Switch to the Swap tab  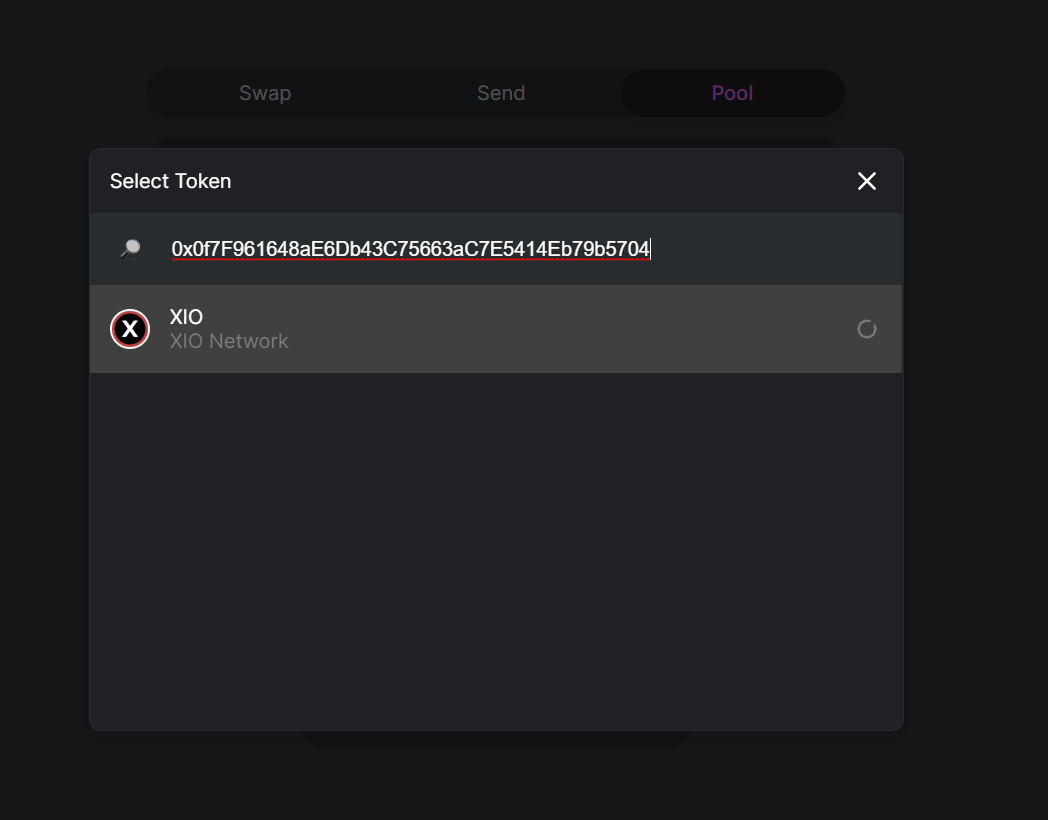(x=265, y=93)
